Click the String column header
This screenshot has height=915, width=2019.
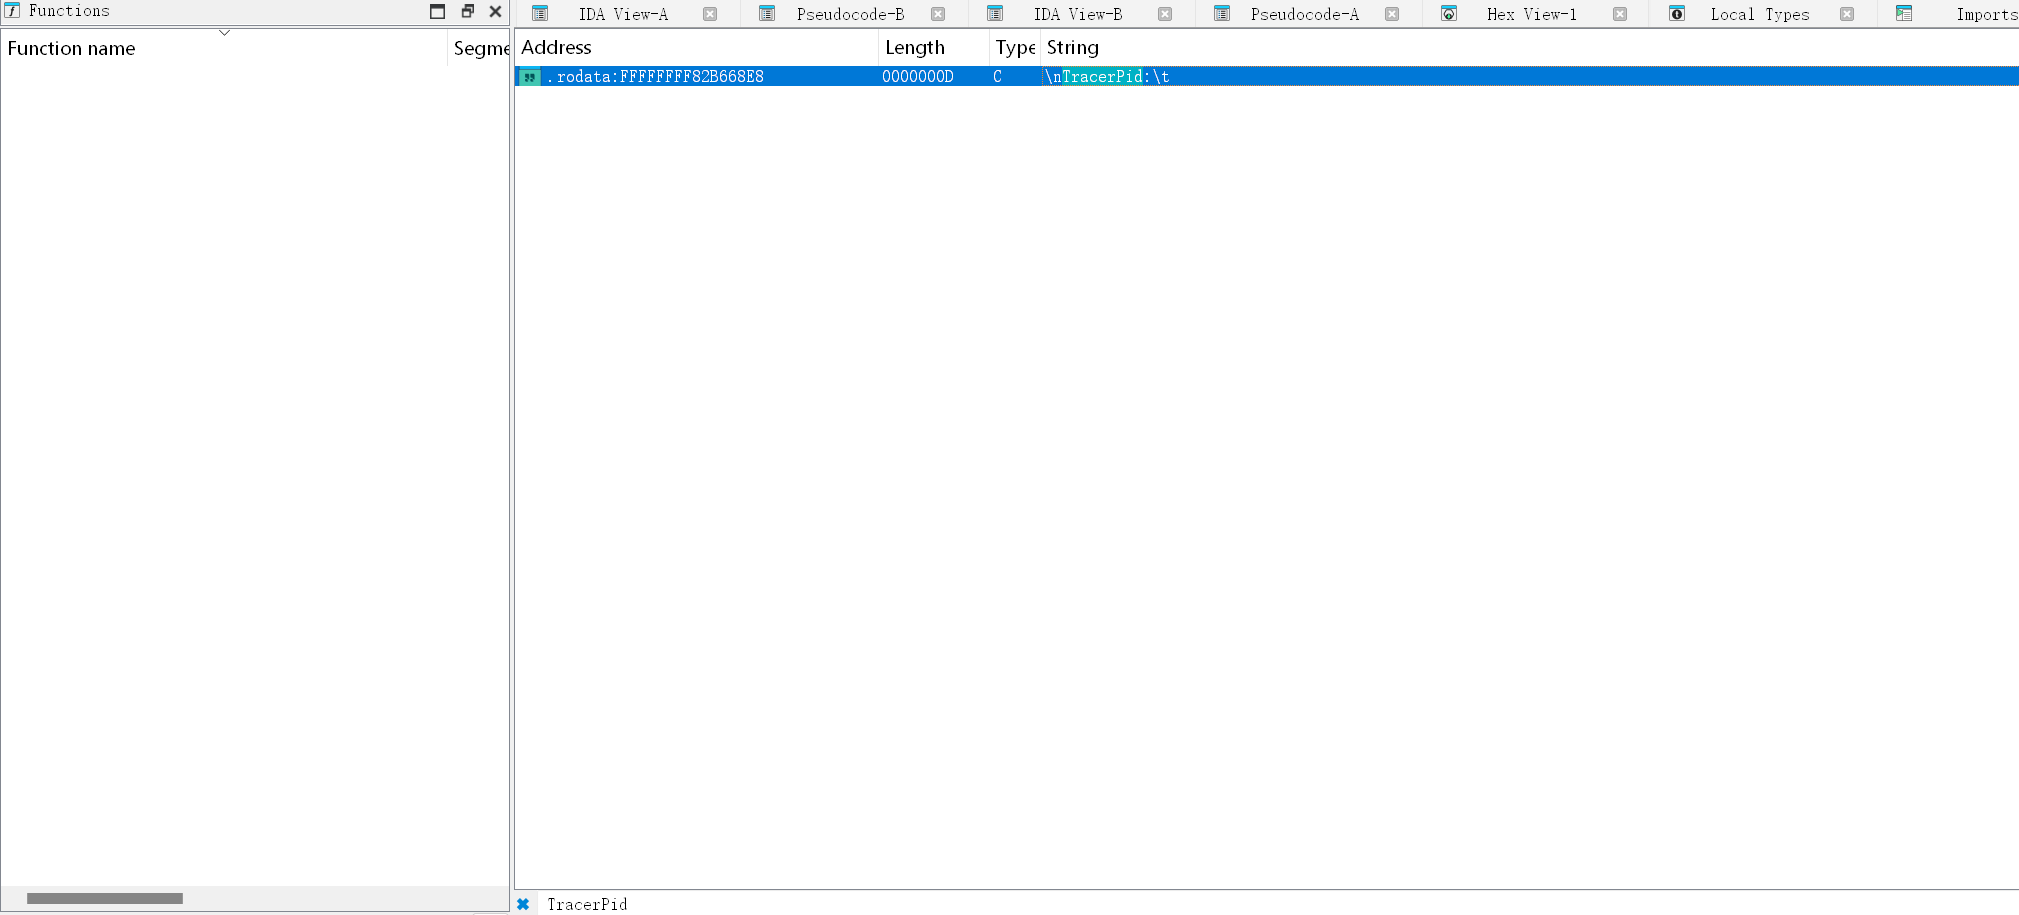(x=1072, y=47)
